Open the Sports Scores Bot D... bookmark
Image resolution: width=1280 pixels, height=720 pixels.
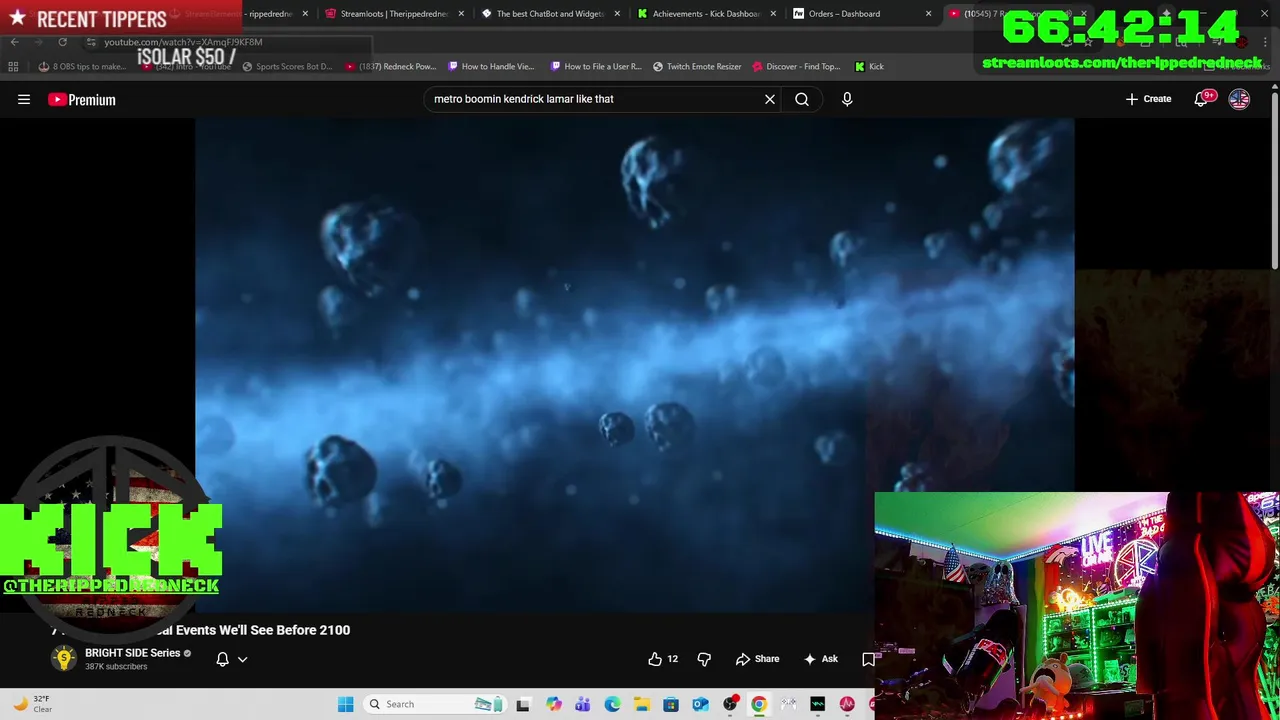pyautogui.click(x=287, y=67)
